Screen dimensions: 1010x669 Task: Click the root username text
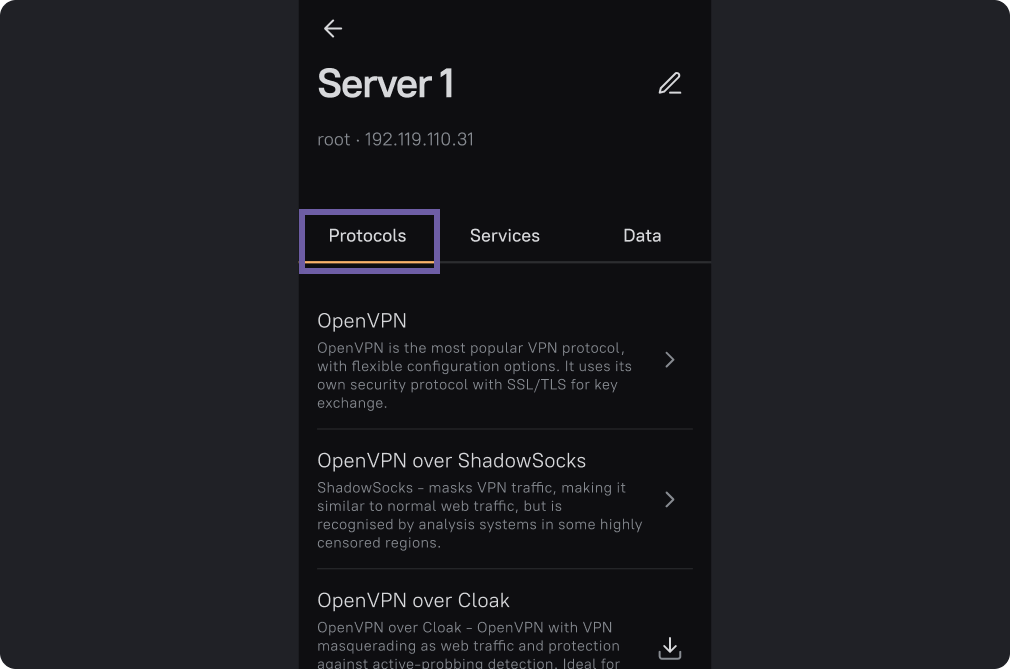click(334, 140)
